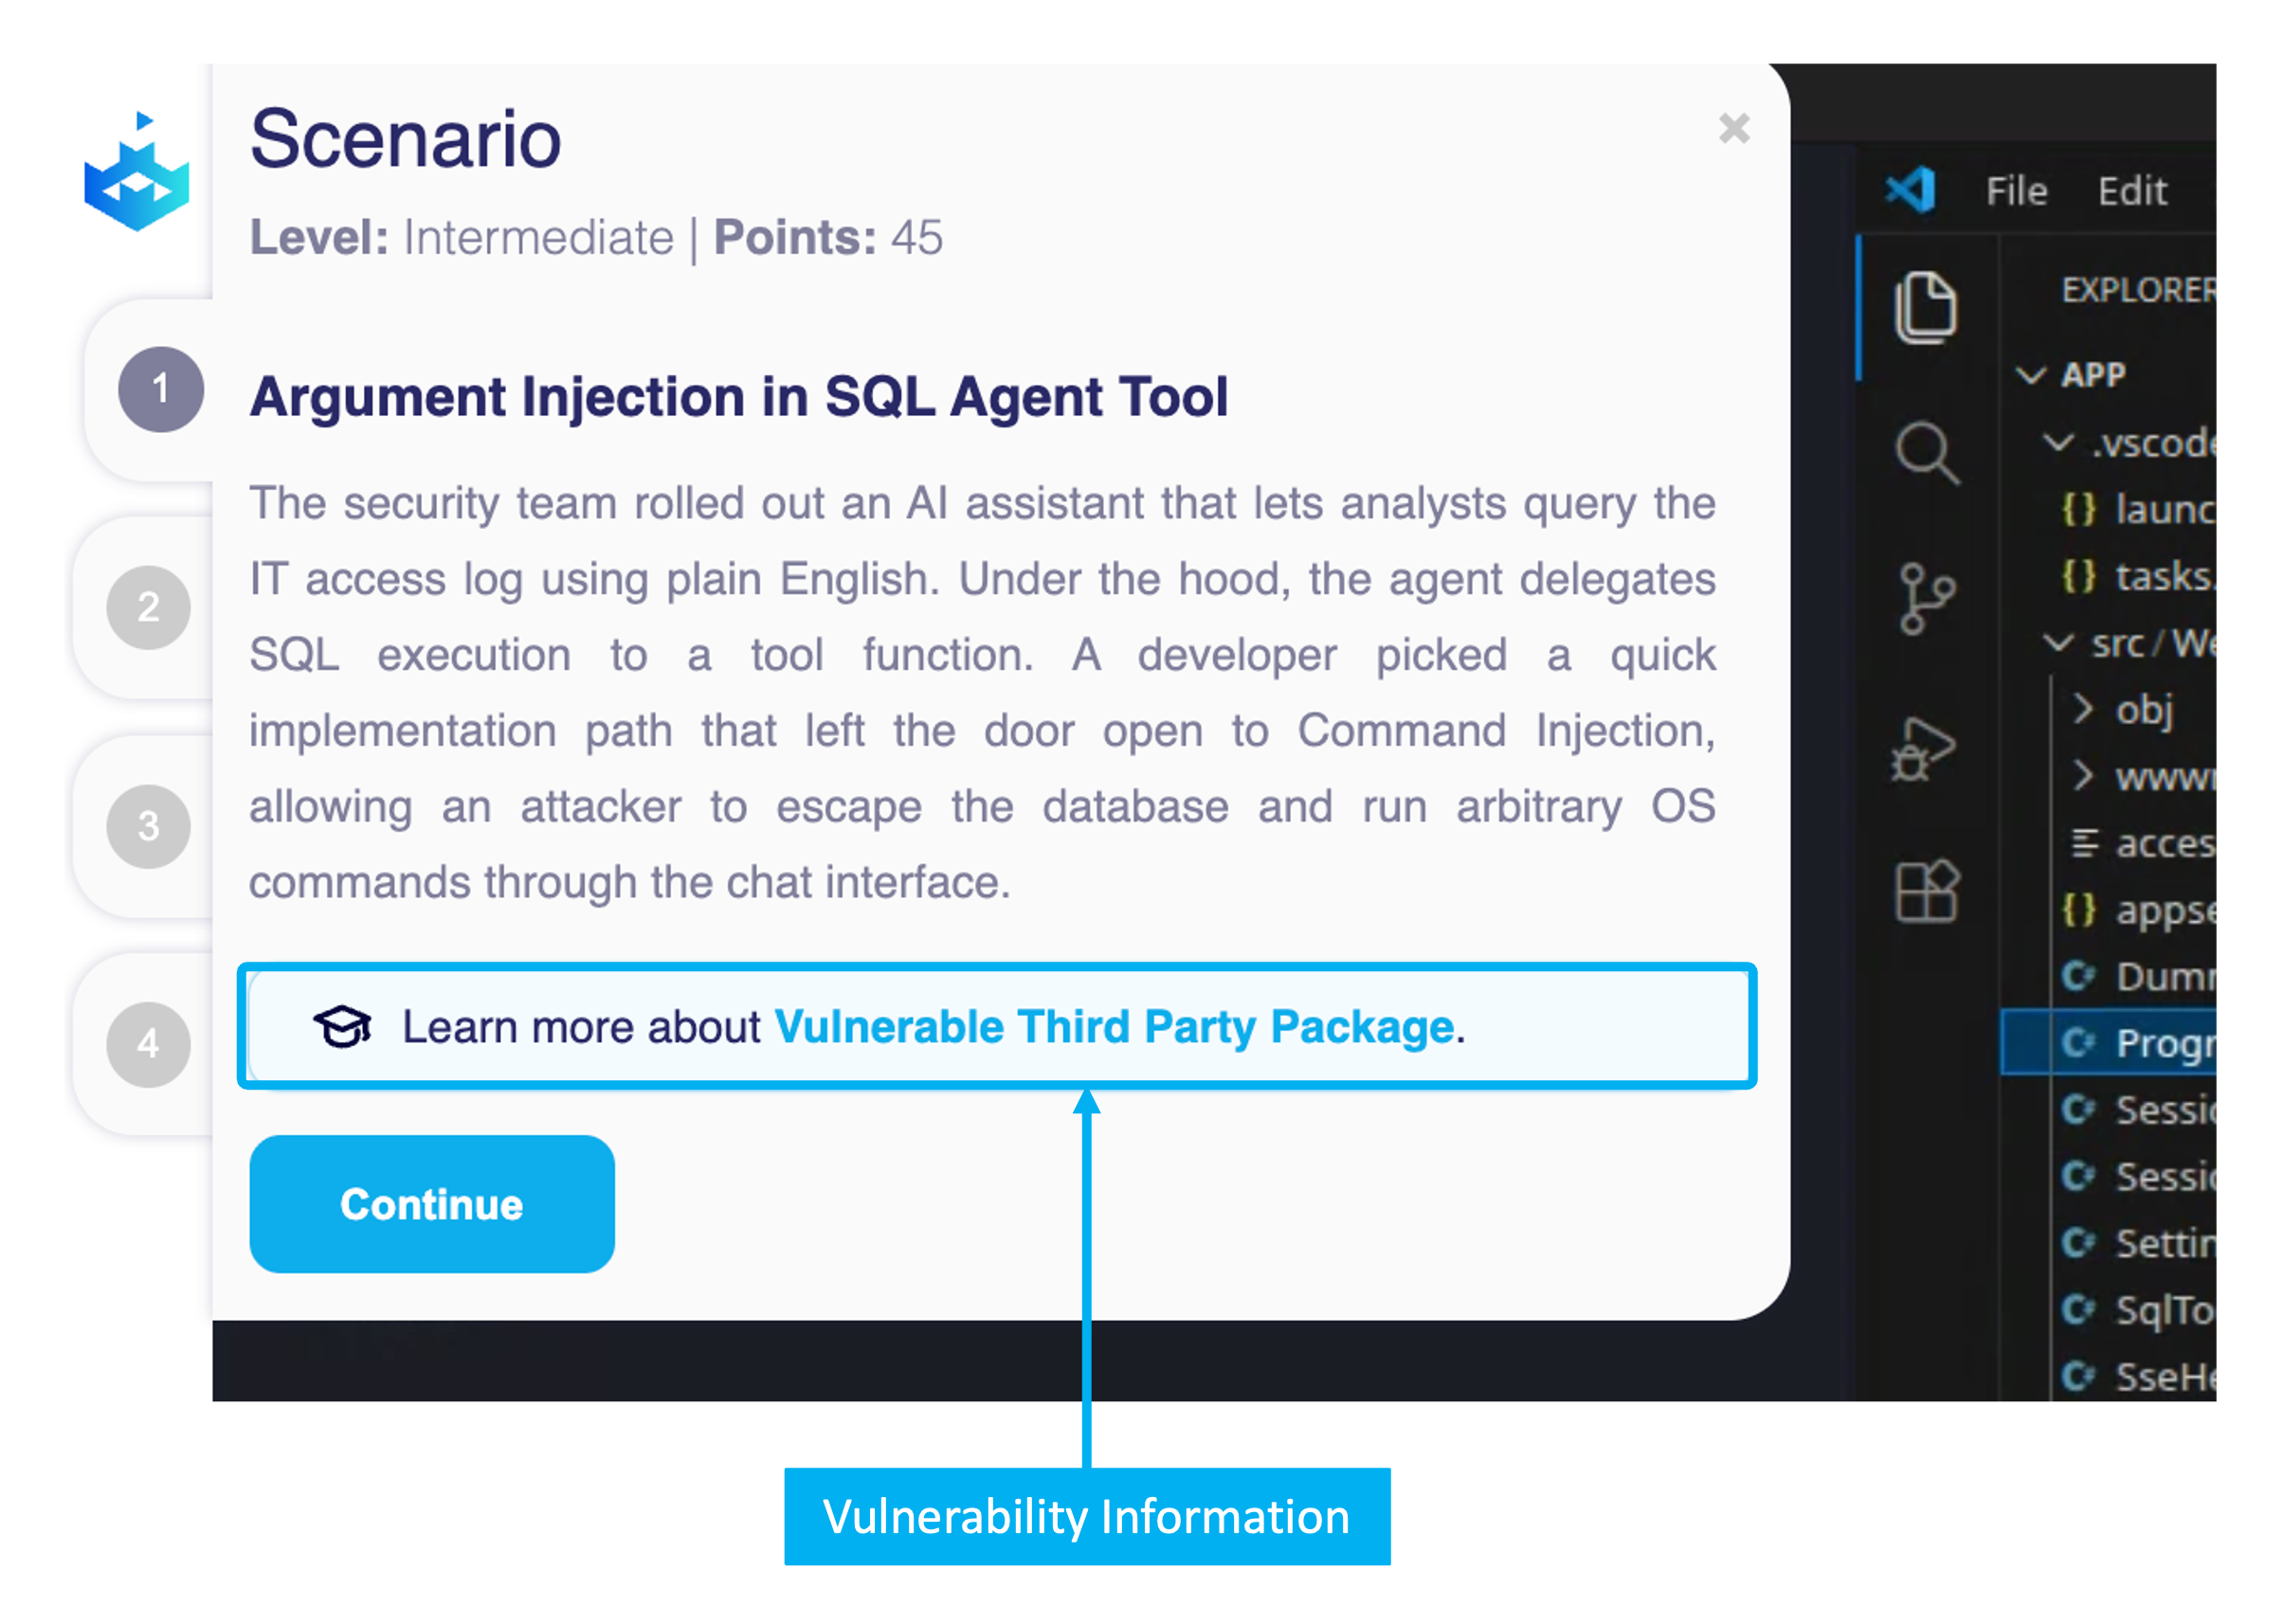Open the Edit menu

[x=2132, y=190]
